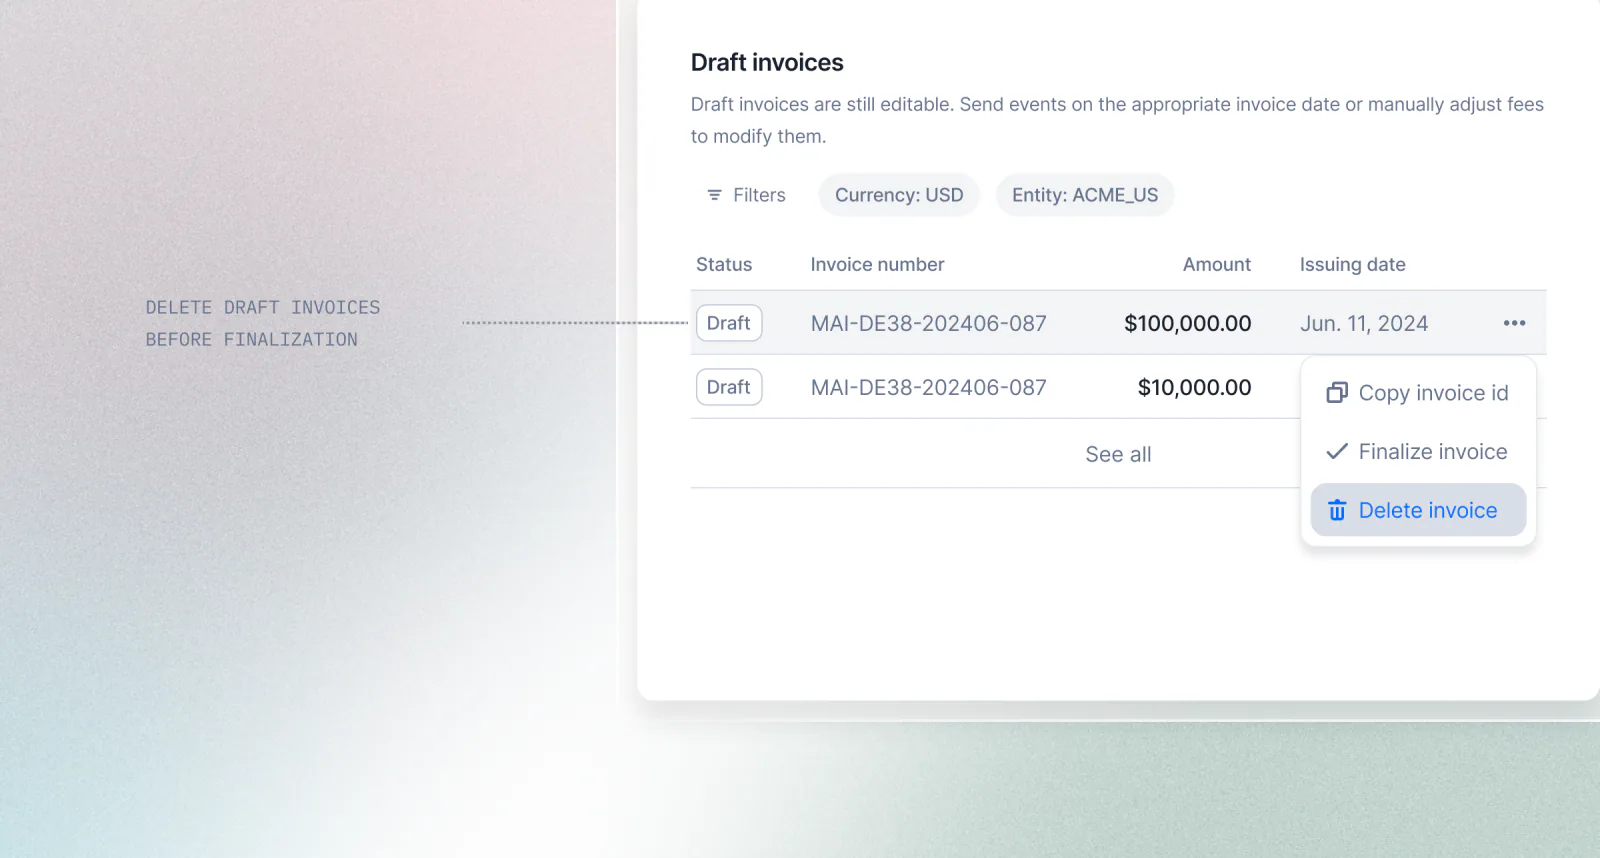Viewport: 1600px width, 858px height.
Task: Select the Entity: ACME_US filter chip
Action: tap(1085, 195)
